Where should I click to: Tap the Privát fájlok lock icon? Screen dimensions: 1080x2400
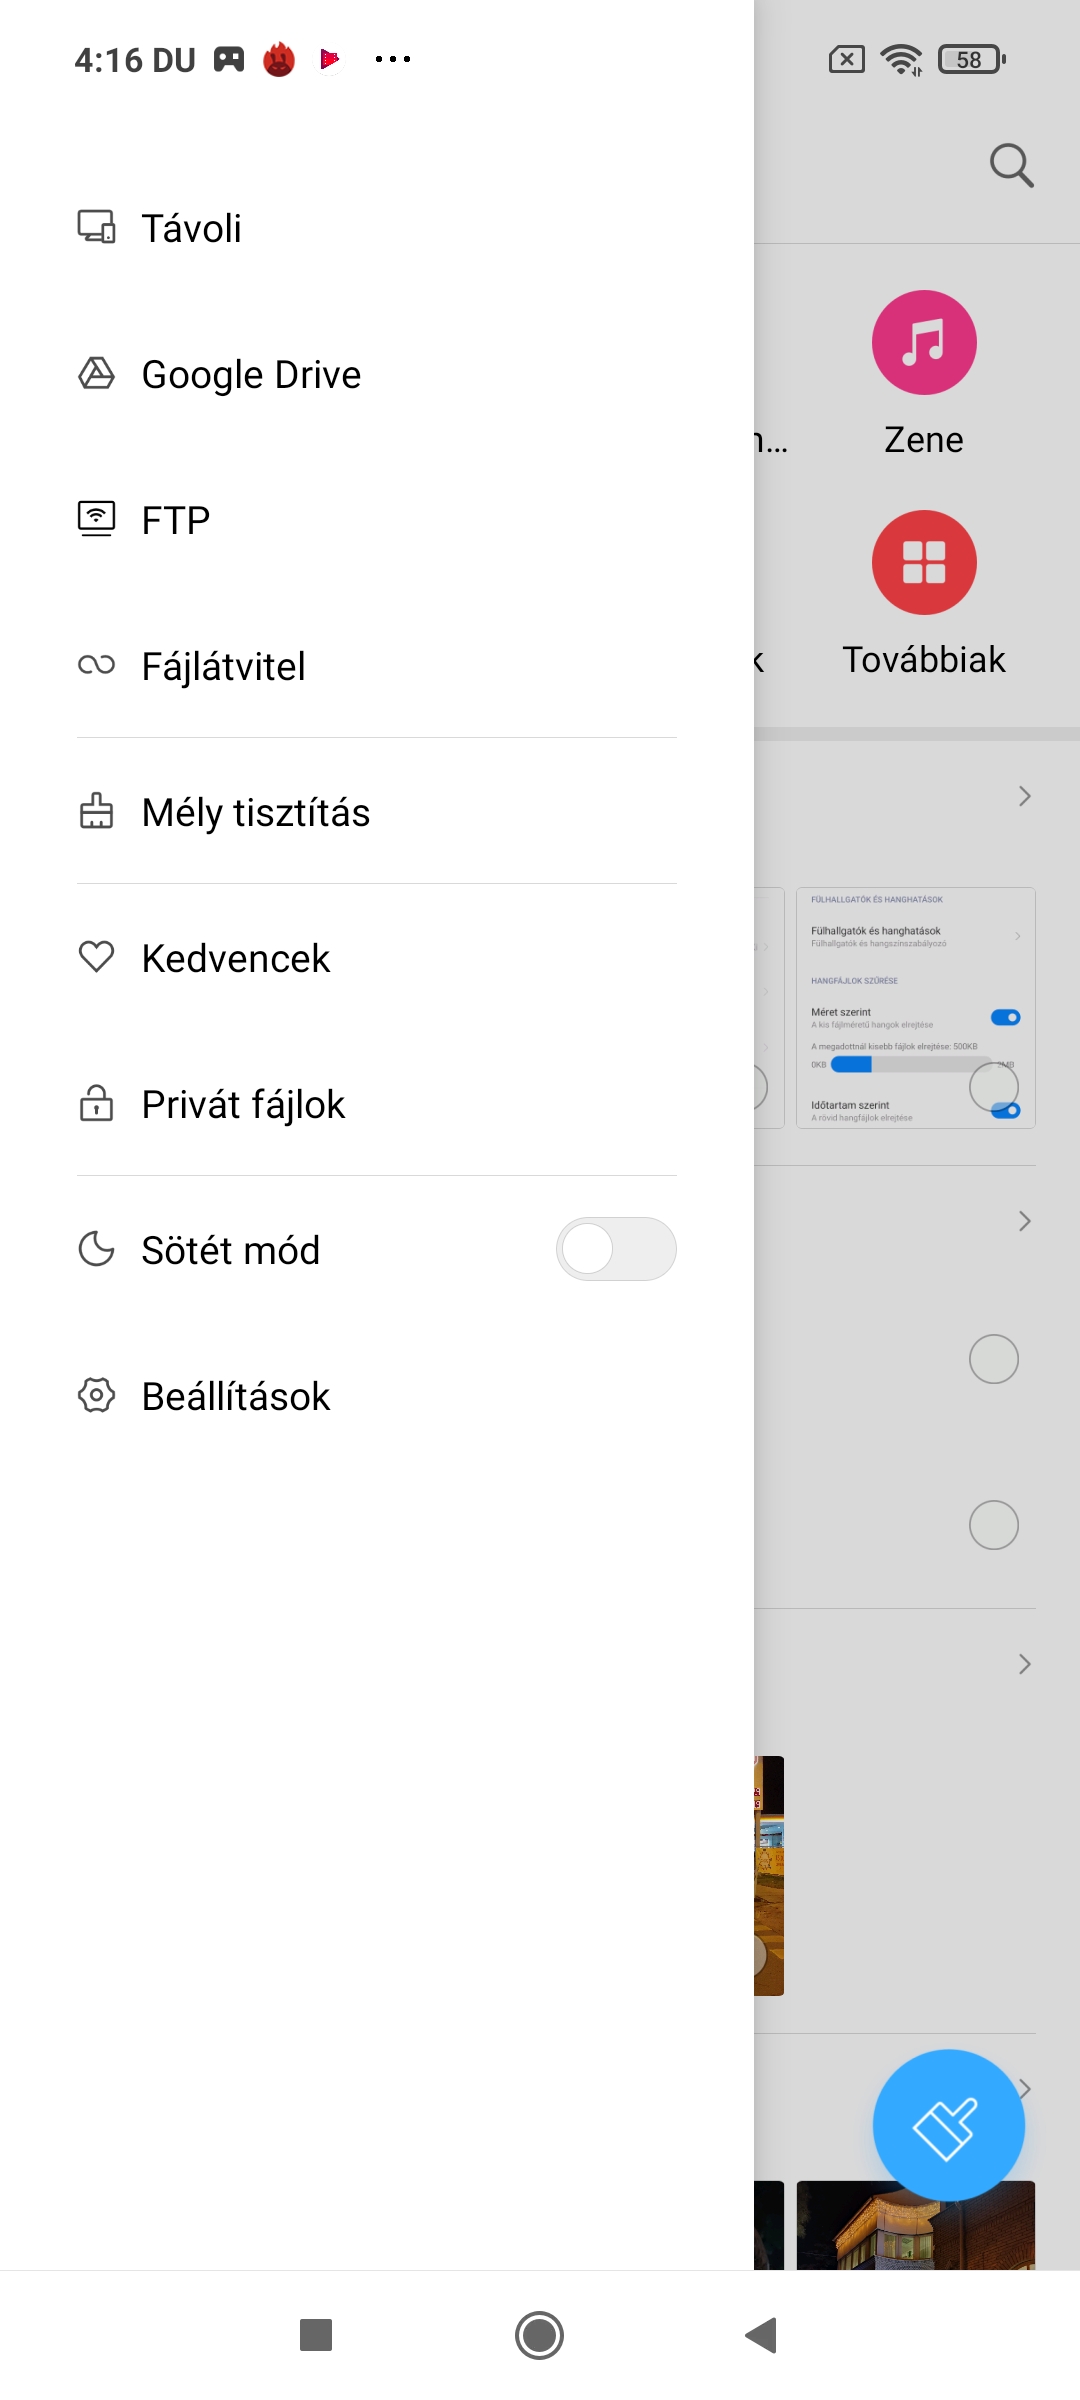tap(96, 1103)
